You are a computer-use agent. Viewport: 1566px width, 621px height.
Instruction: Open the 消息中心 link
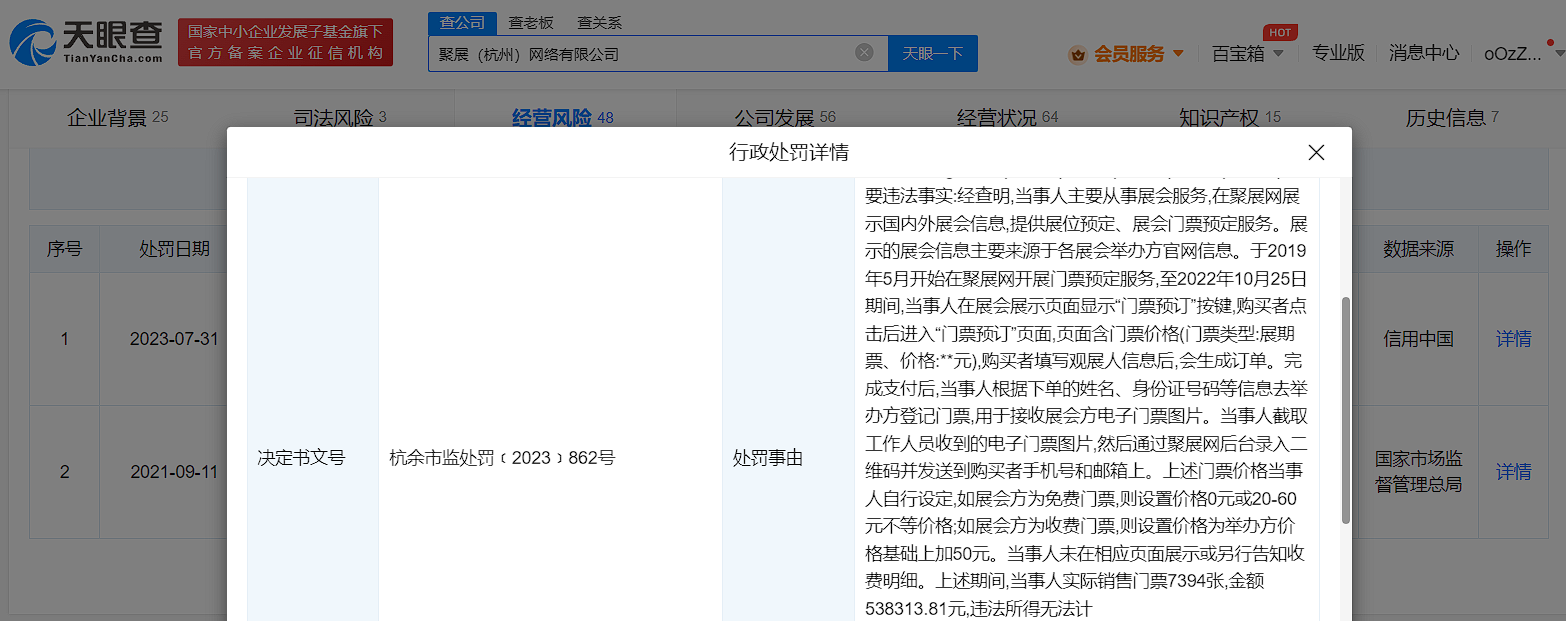pos(1423,54)
